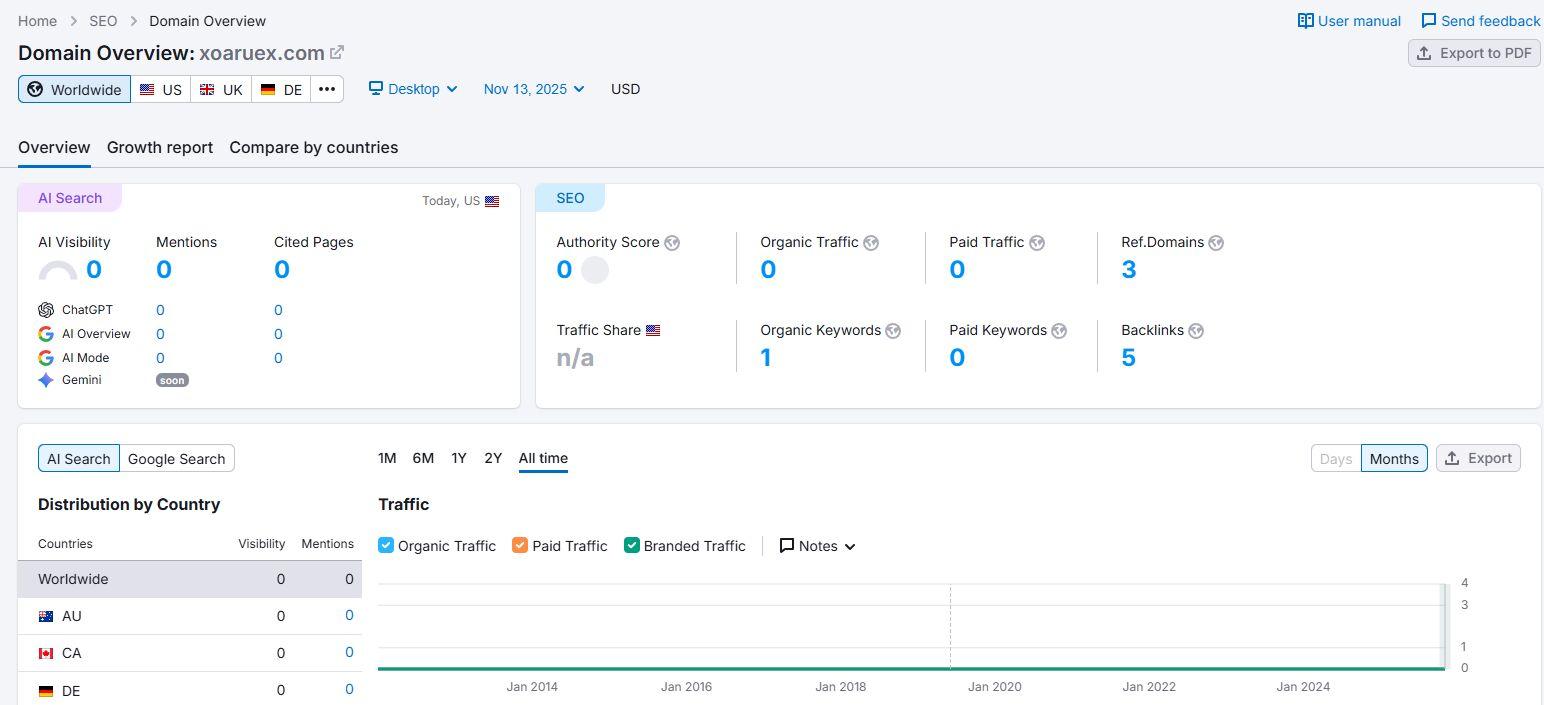Click the Google icon for AI Mode
The height and width of the screenshot is (705, 1544).
coord(46,358)
